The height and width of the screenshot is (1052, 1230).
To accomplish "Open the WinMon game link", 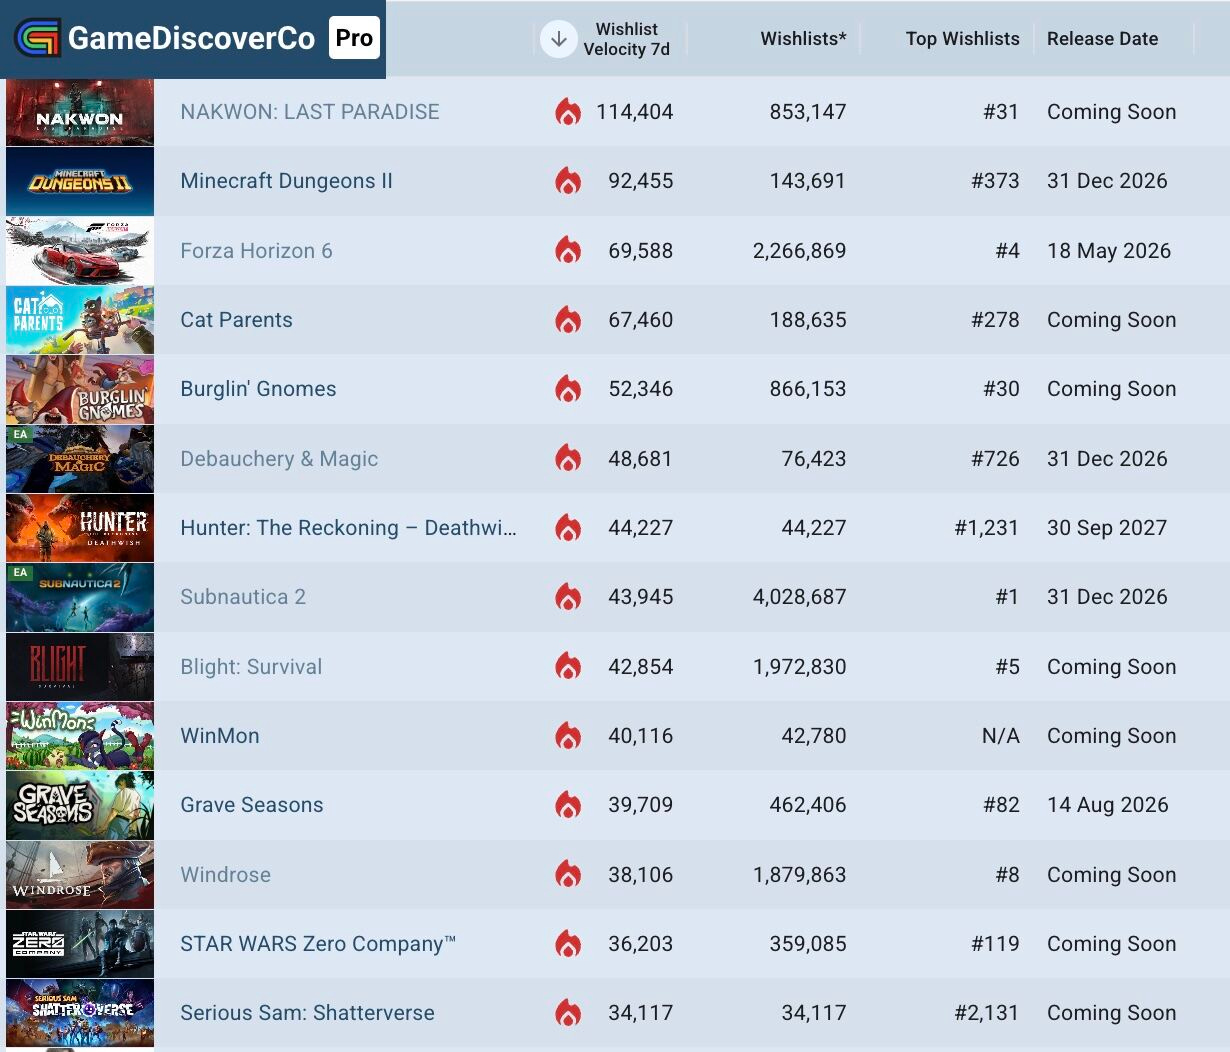I will click(220, 736).
